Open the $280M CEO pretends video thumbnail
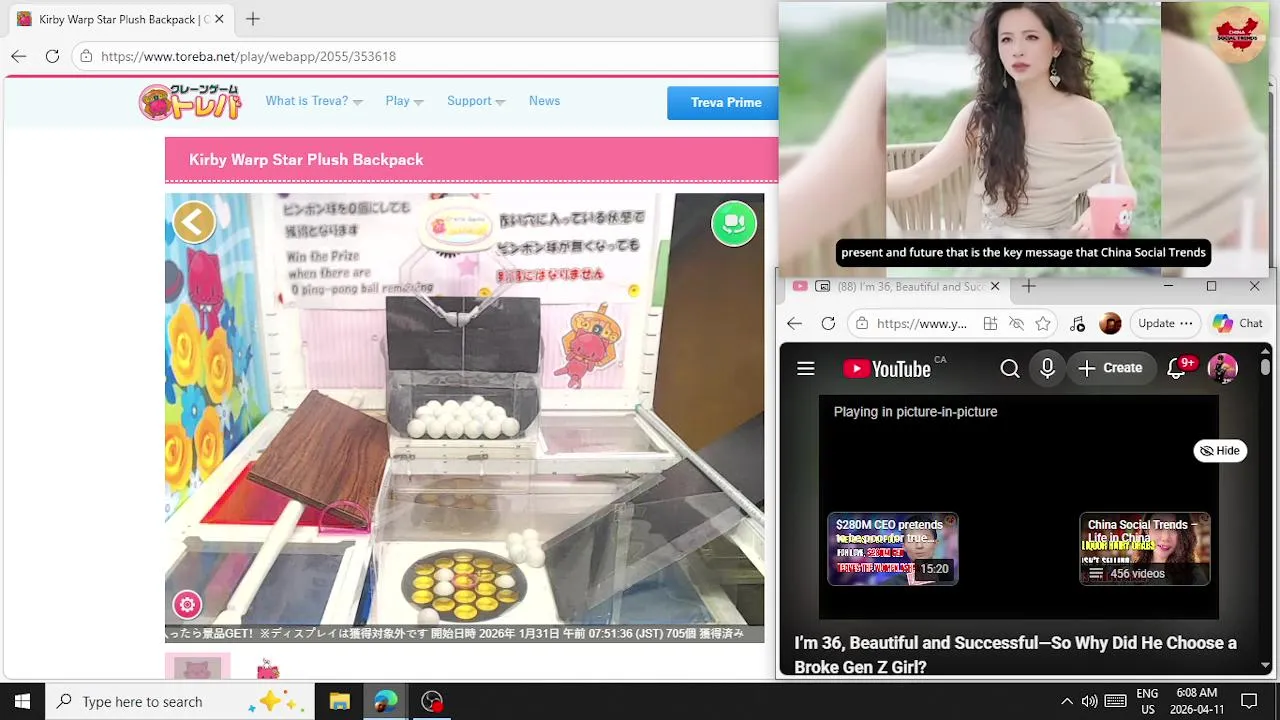 (x=893, y=549)
